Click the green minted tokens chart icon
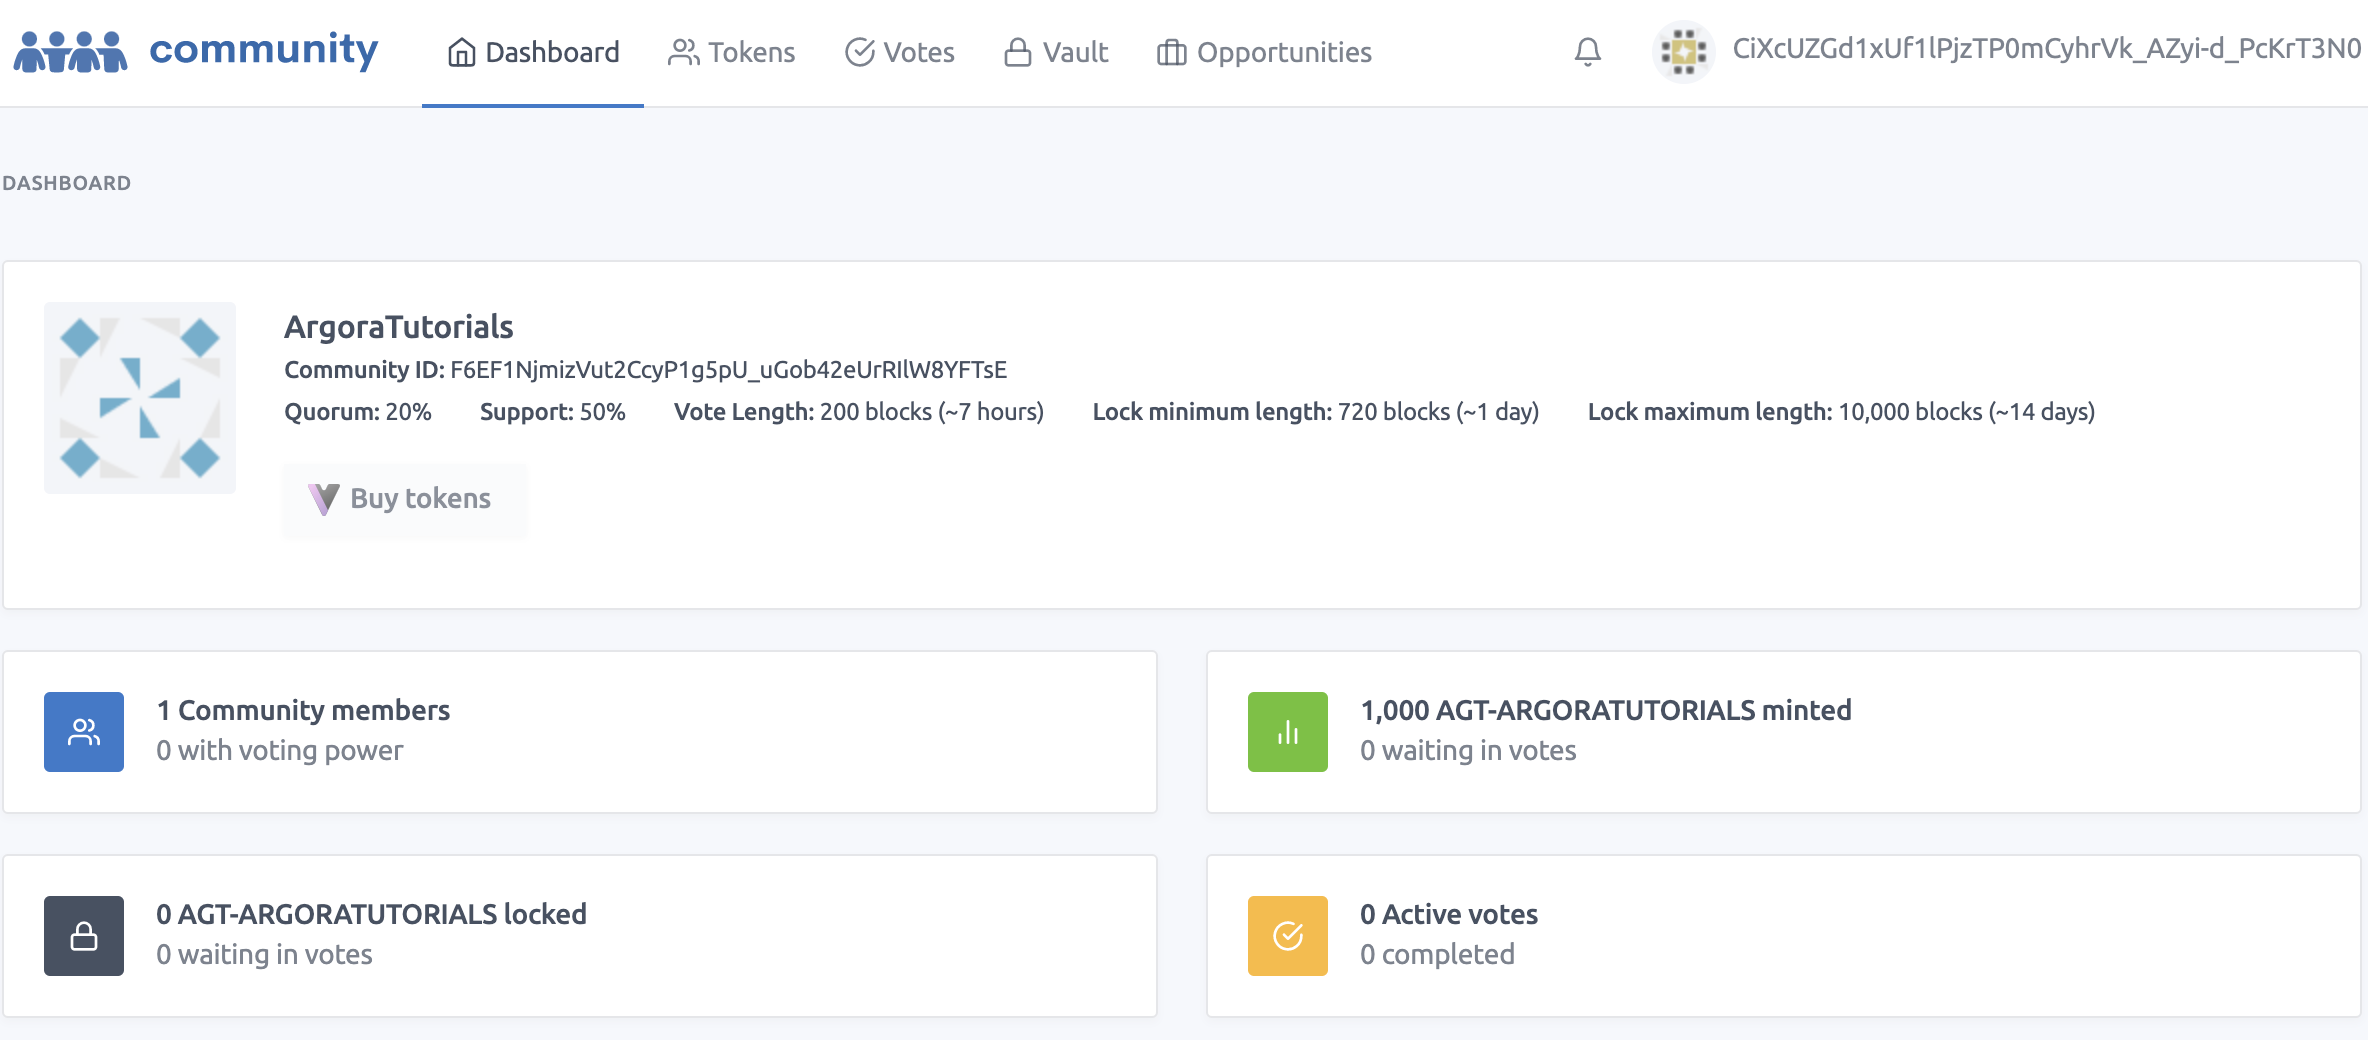The width and height of the screenshot is (2368, 1040). pos(1287,732)
